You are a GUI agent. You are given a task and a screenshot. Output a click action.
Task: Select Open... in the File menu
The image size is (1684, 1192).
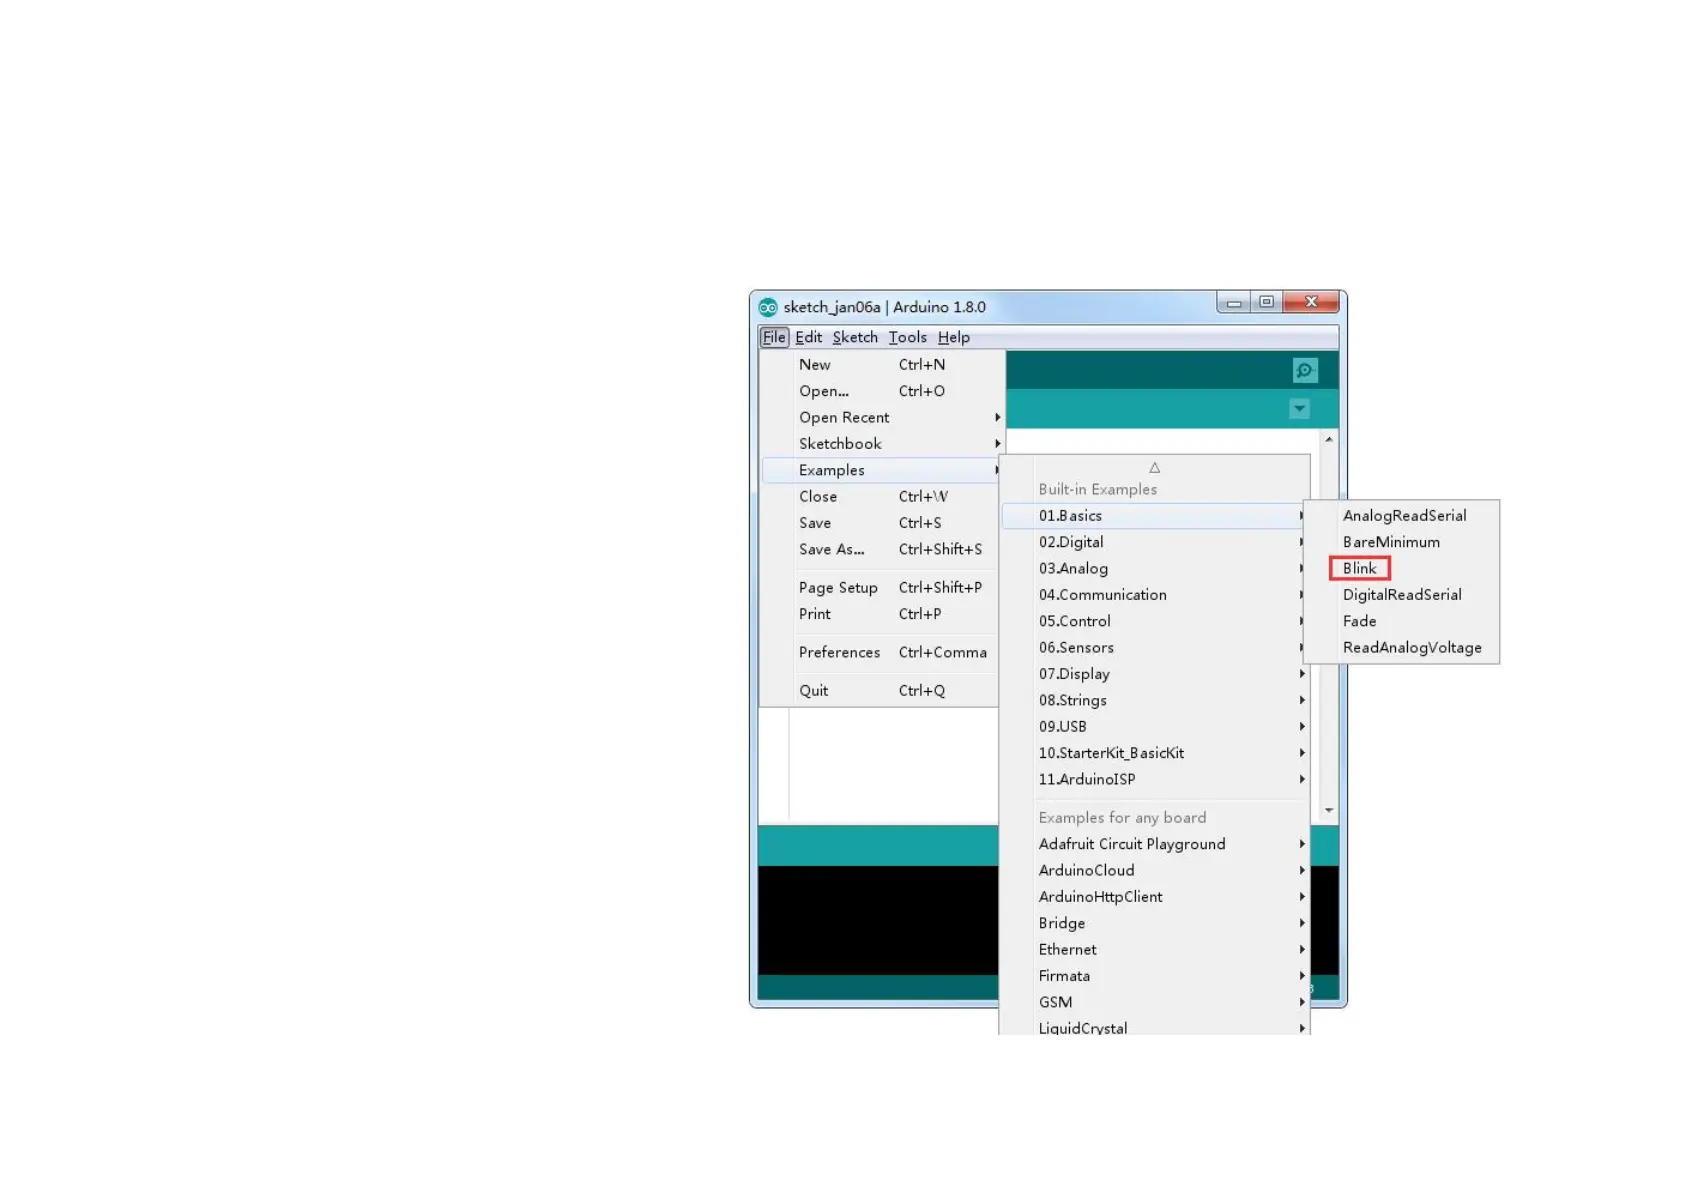point(882,391)
